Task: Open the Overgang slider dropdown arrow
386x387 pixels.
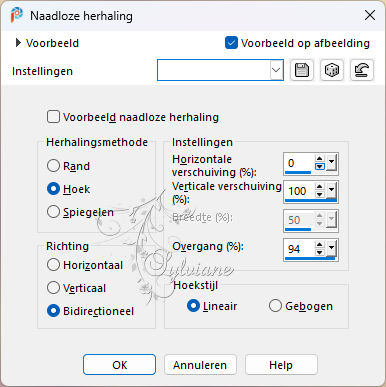Action: point(331,248)
